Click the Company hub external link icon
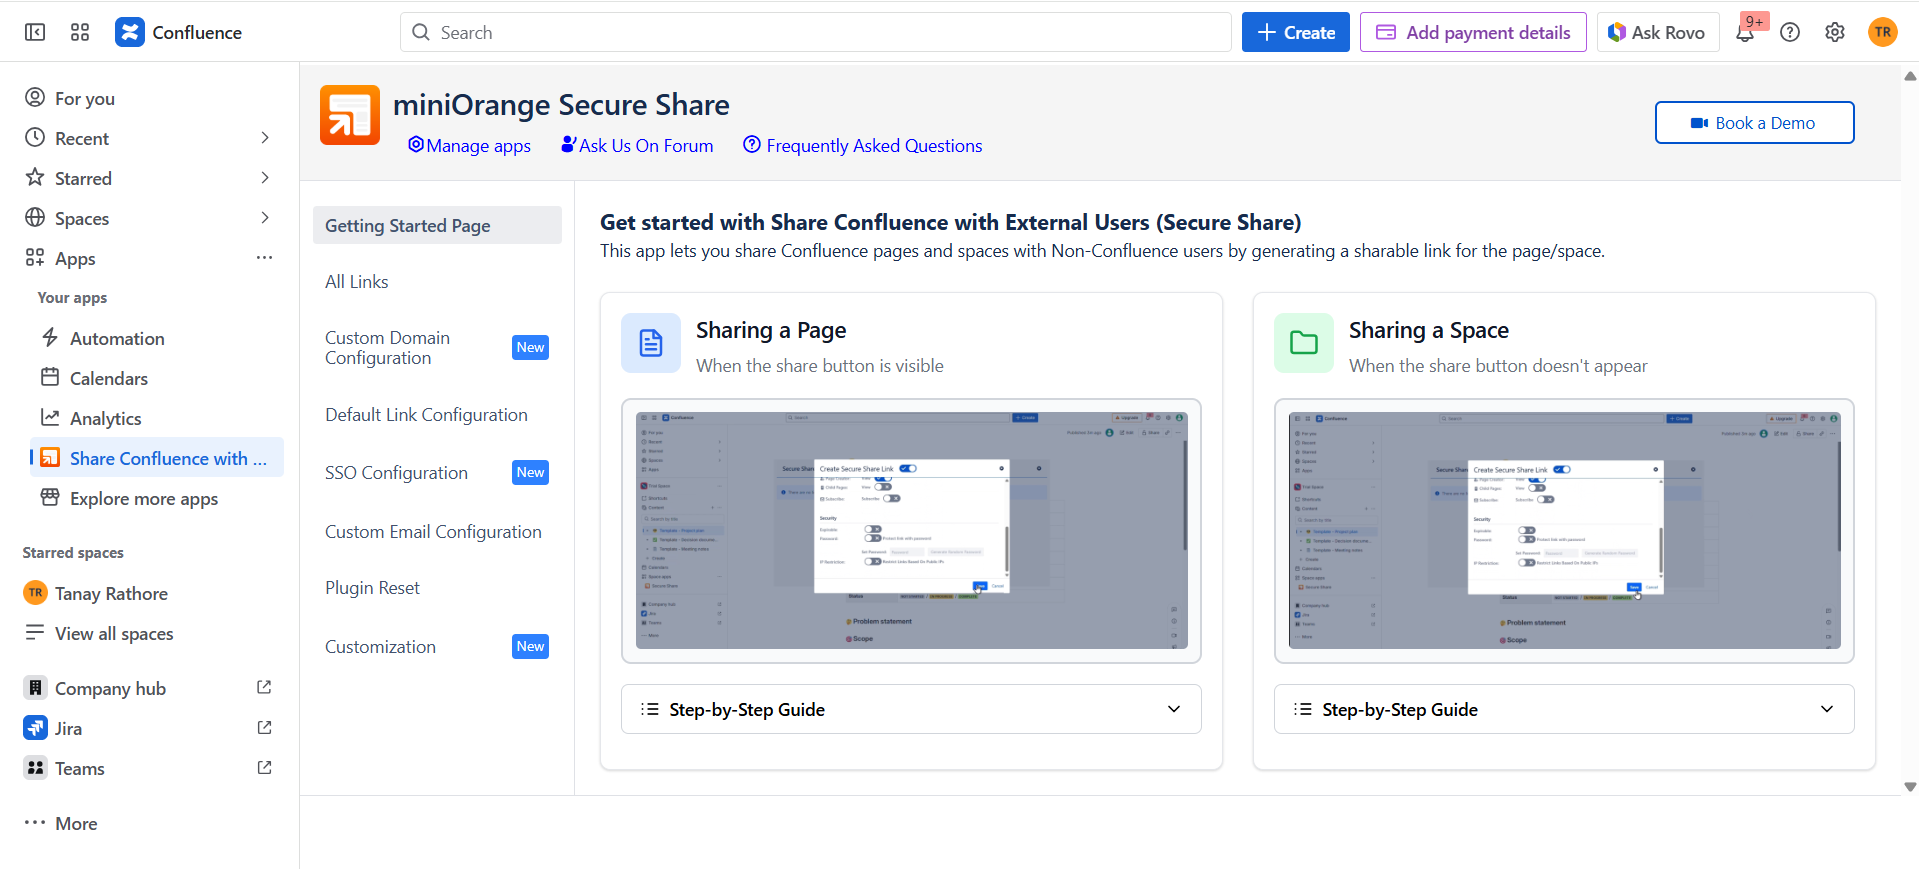Screen dimensions: 1919x869 [x=264, y=688]
